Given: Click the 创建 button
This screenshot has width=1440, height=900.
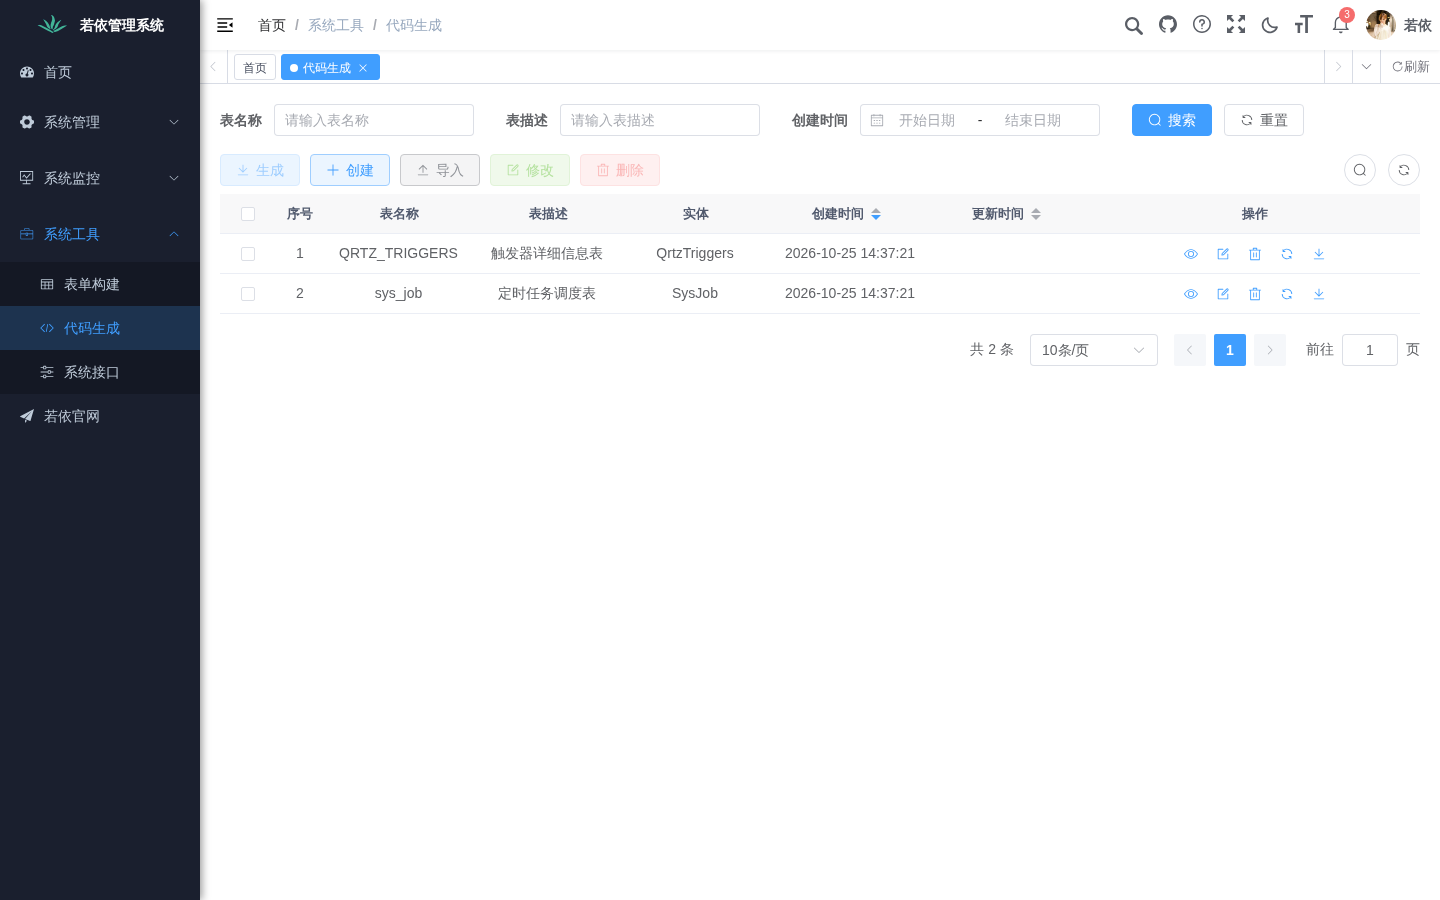Looking at the screenshot, I should click(350, 170).
